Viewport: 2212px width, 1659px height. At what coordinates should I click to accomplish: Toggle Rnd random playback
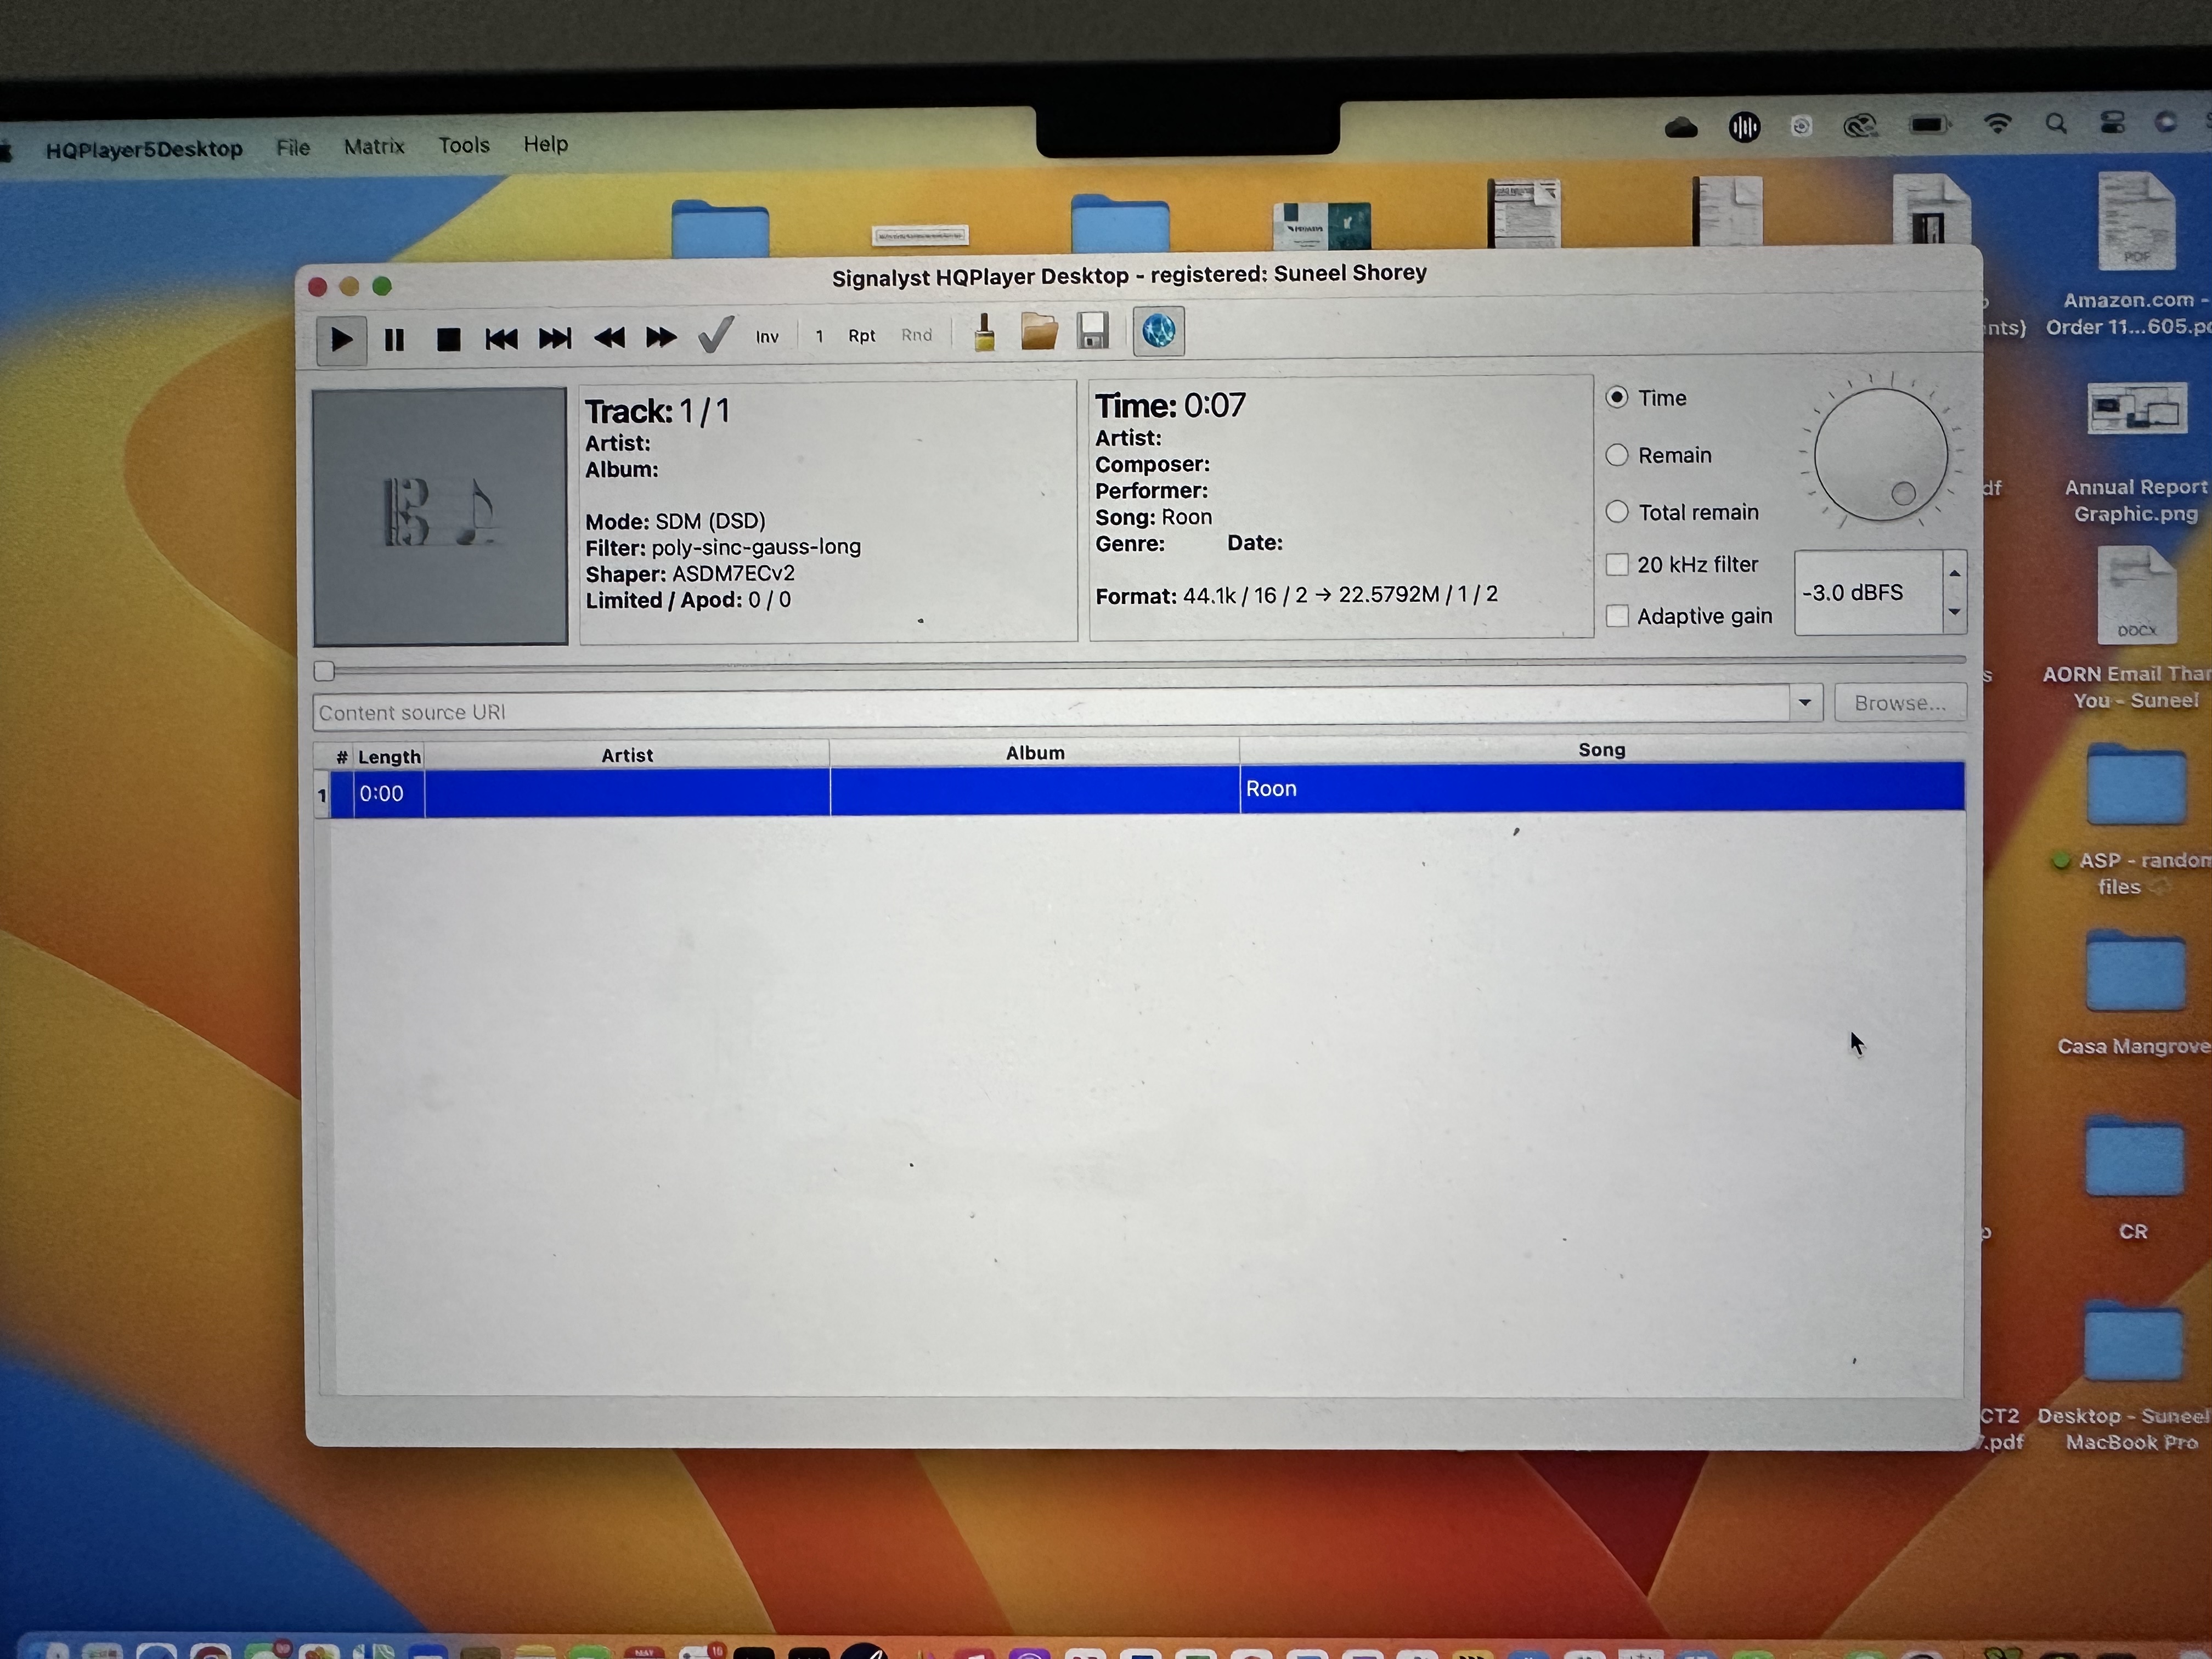pyautogui.click(x=916, y=335)
